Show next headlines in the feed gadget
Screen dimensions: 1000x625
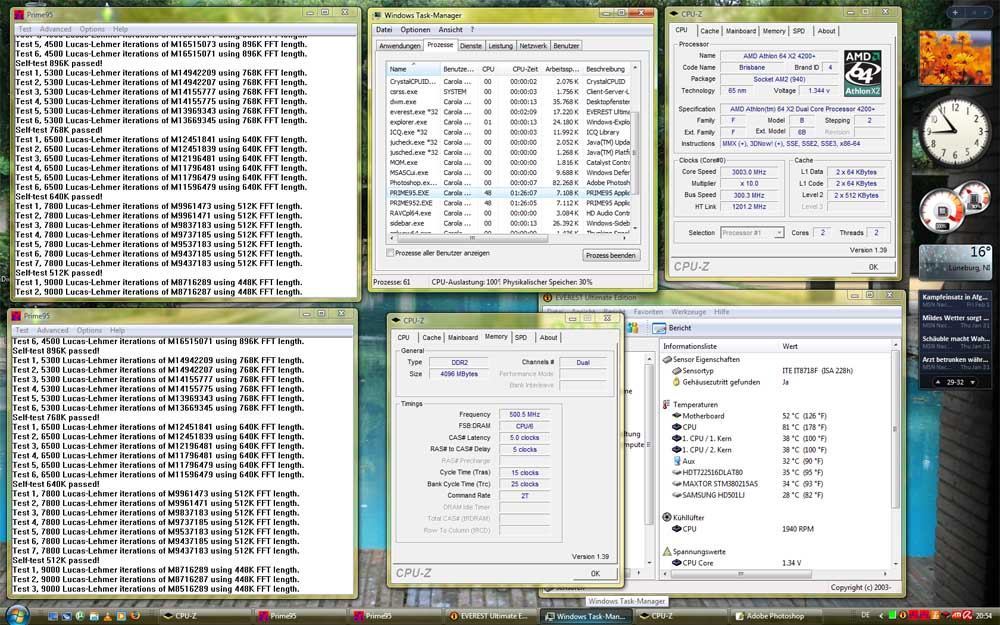pos(972,382)
